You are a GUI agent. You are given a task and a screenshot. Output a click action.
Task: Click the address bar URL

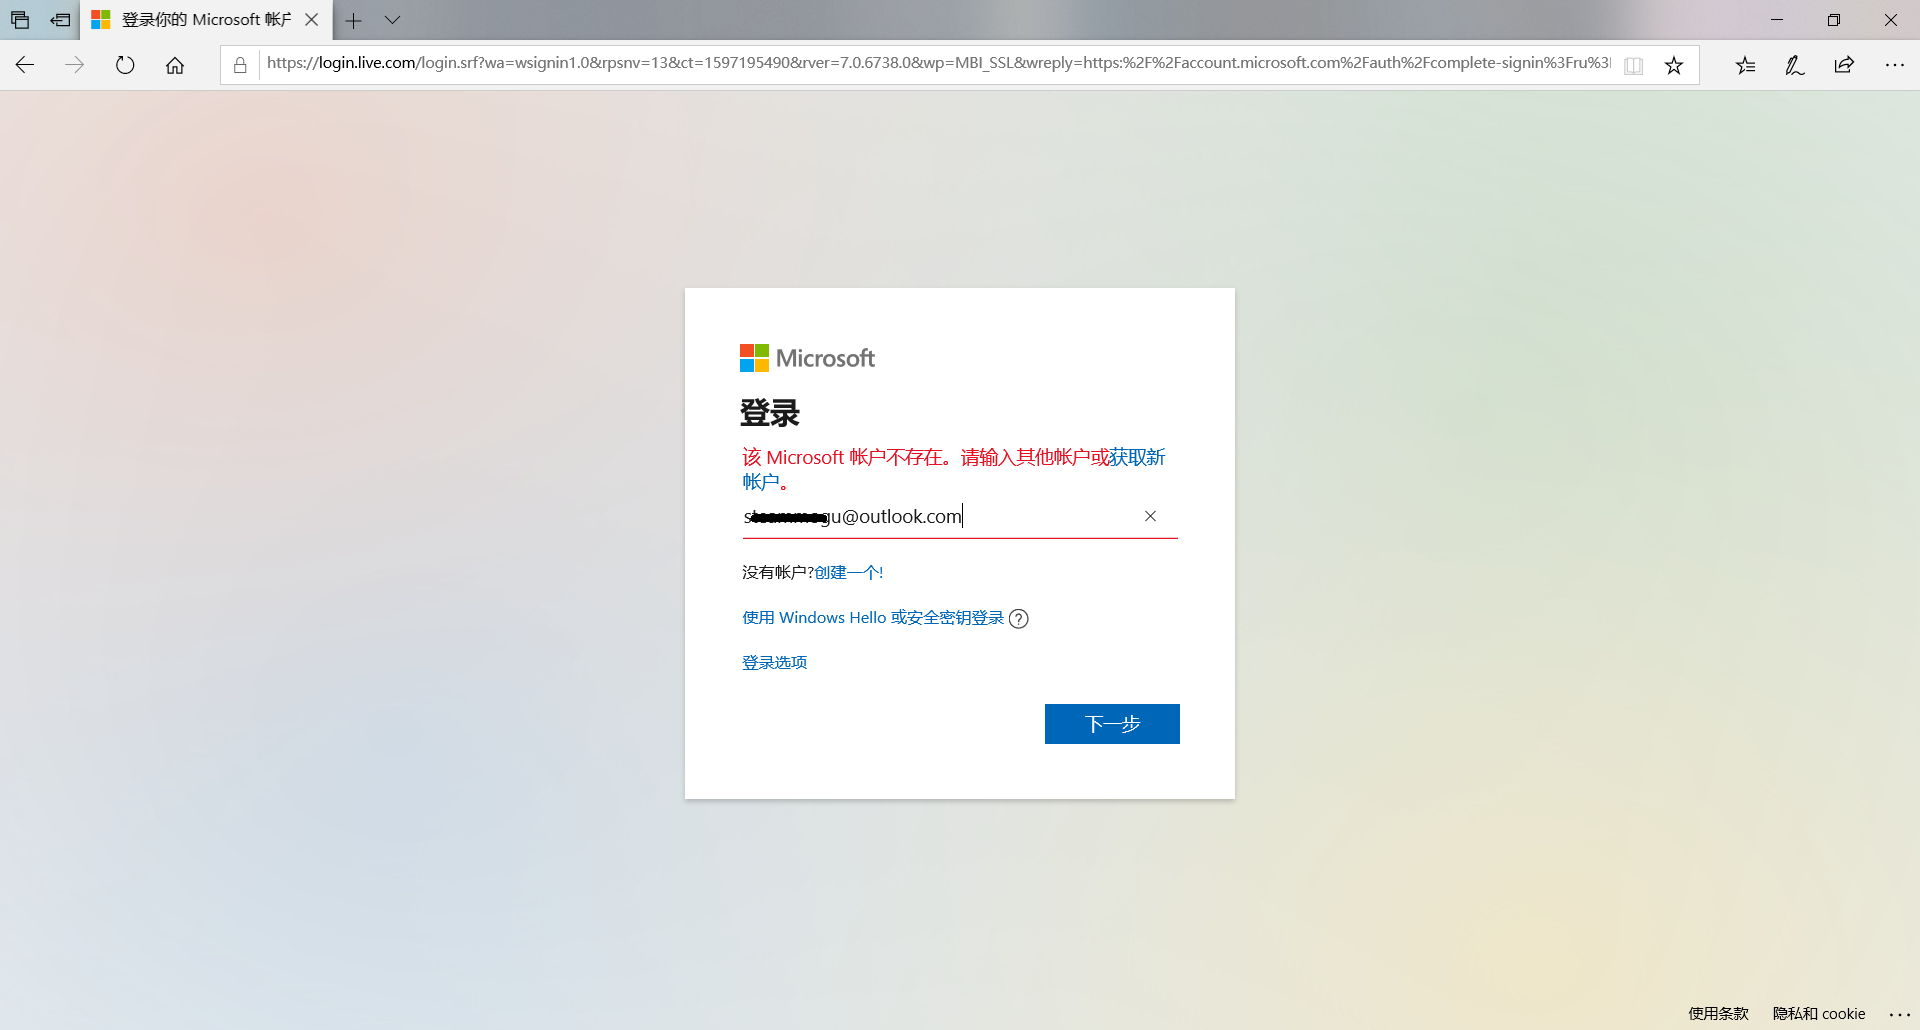[x=938, y=63]
